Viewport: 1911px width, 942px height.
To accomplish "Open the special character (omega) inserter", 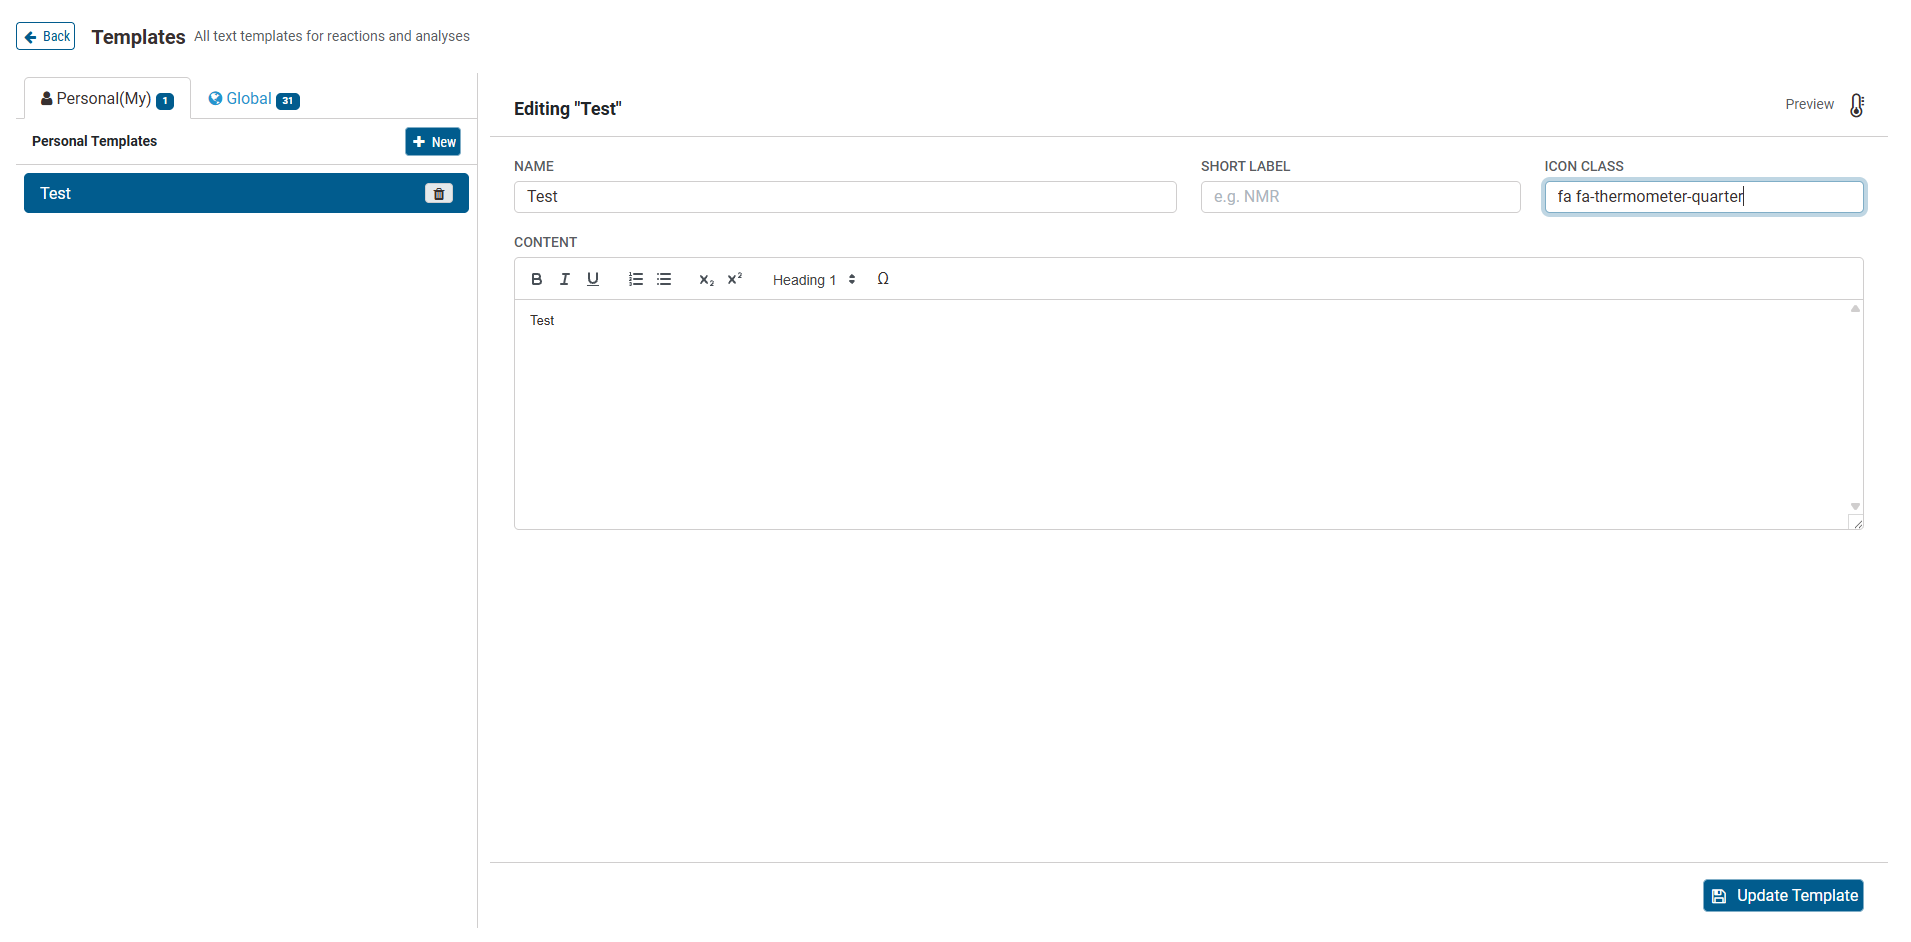I will [883, 279].
